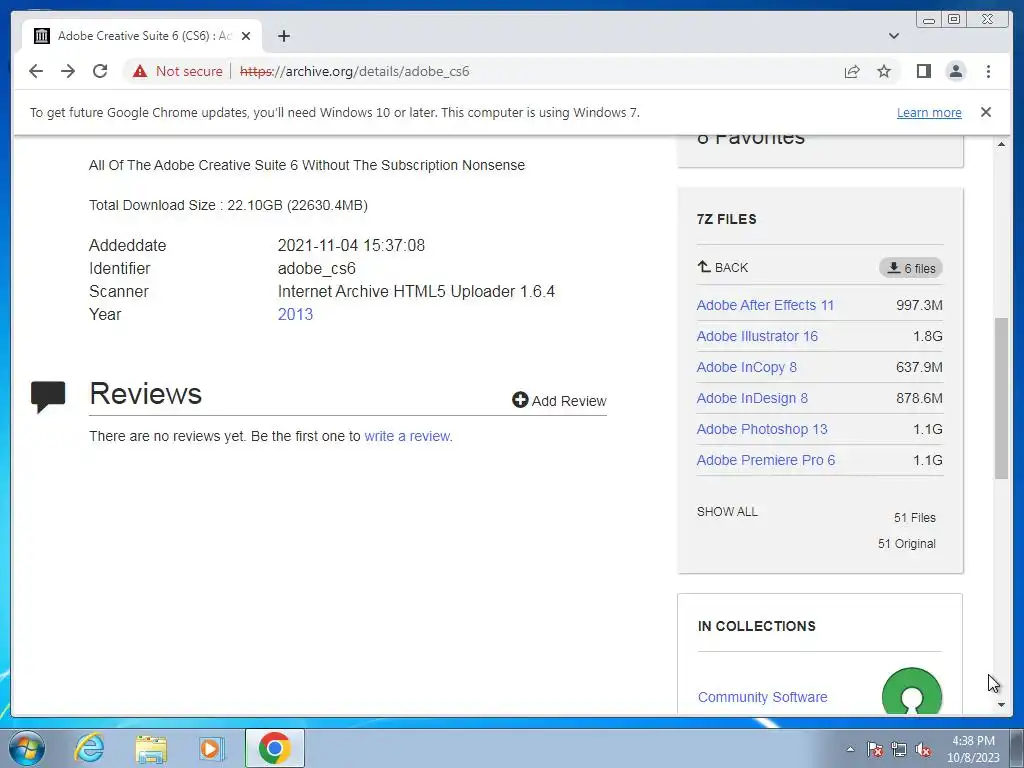The width and height of the screenshot is (1024, 768).
Task: Reload the archive.org page
Action: click(100, 71)
